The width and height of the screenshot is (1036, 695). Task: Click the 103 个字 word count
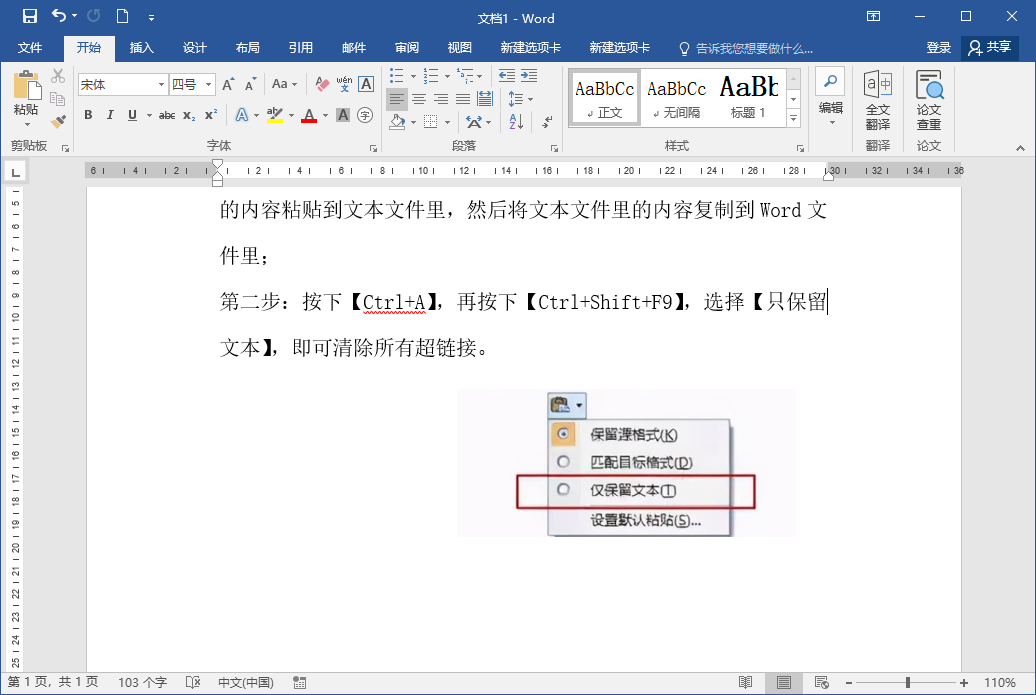tap(142, 682)
